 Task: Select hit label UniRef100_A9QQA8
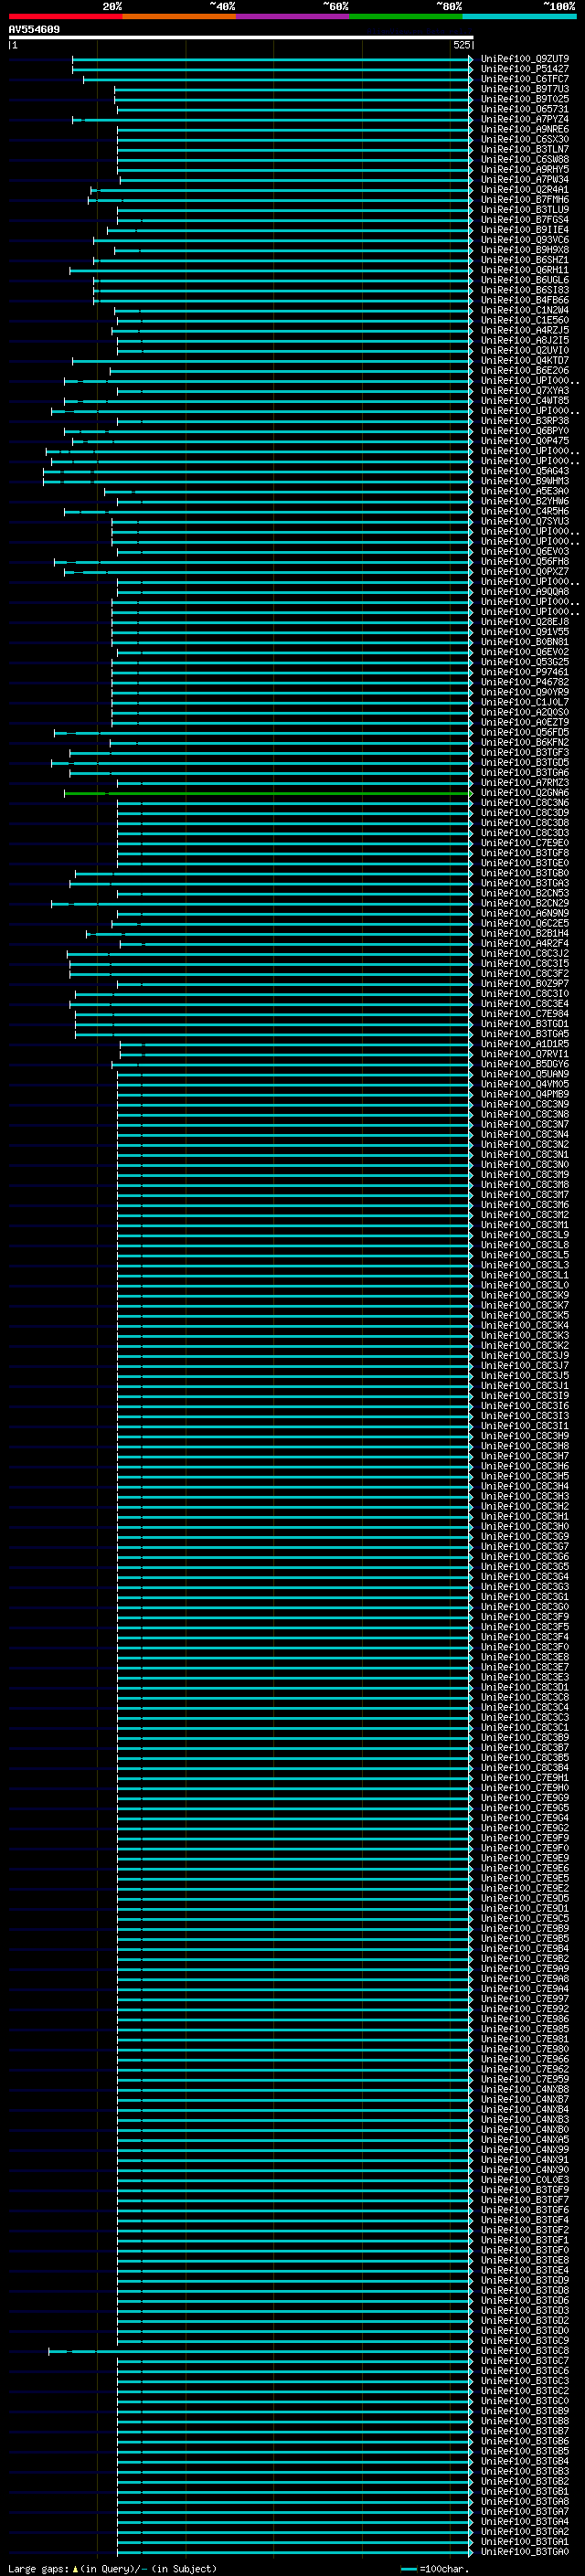point(525,592)
